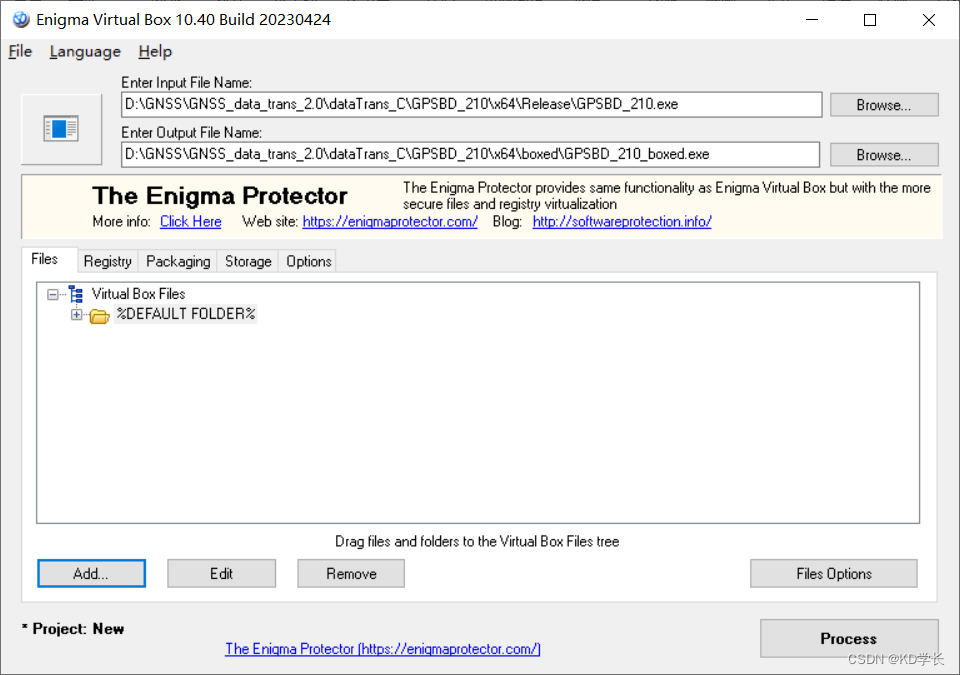Switch to the Registry tab
The image size is (960, 675).
click(x=107, y=261)
